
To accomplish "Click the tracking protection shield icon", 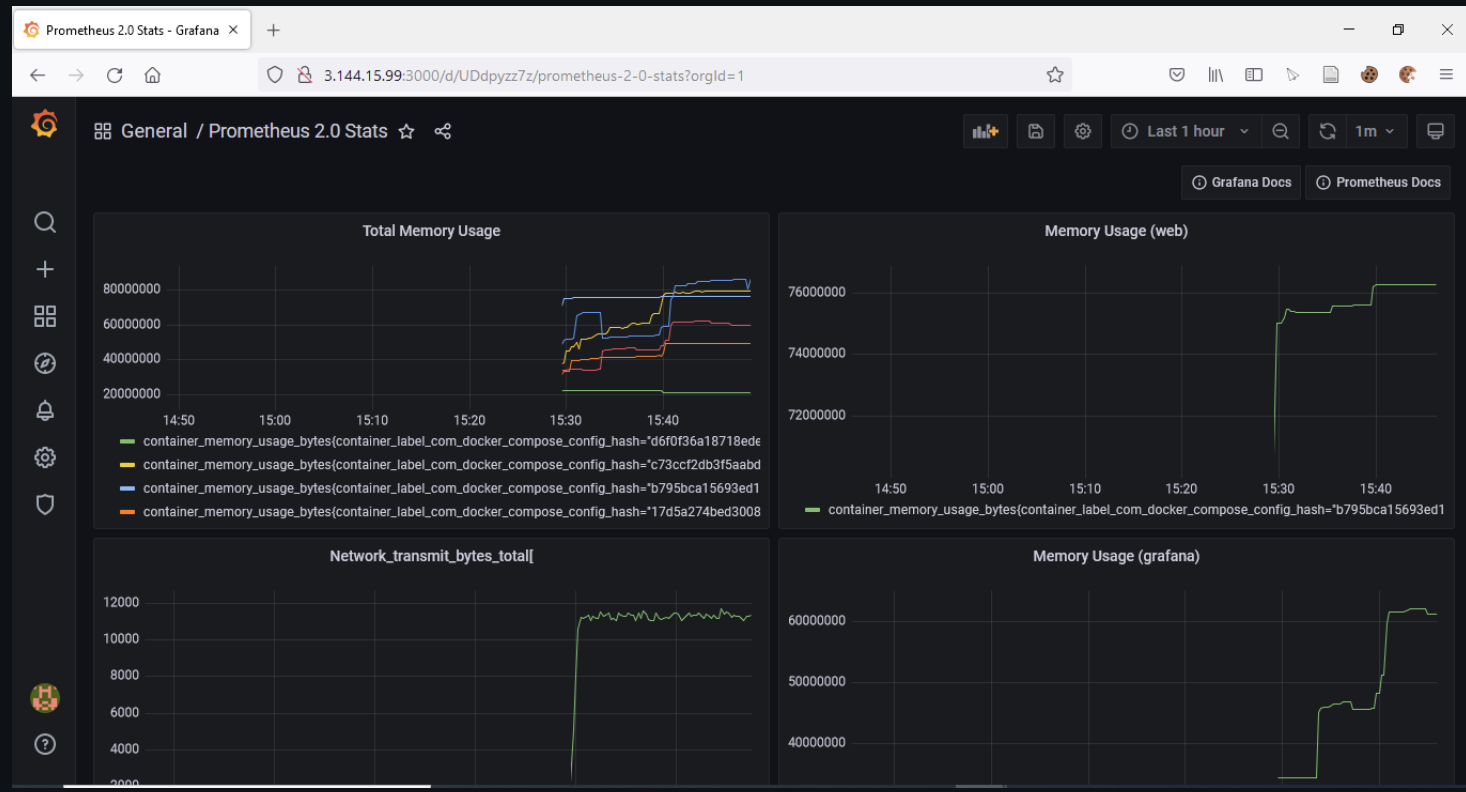I will pyautogui.click(x=275, y=75).
